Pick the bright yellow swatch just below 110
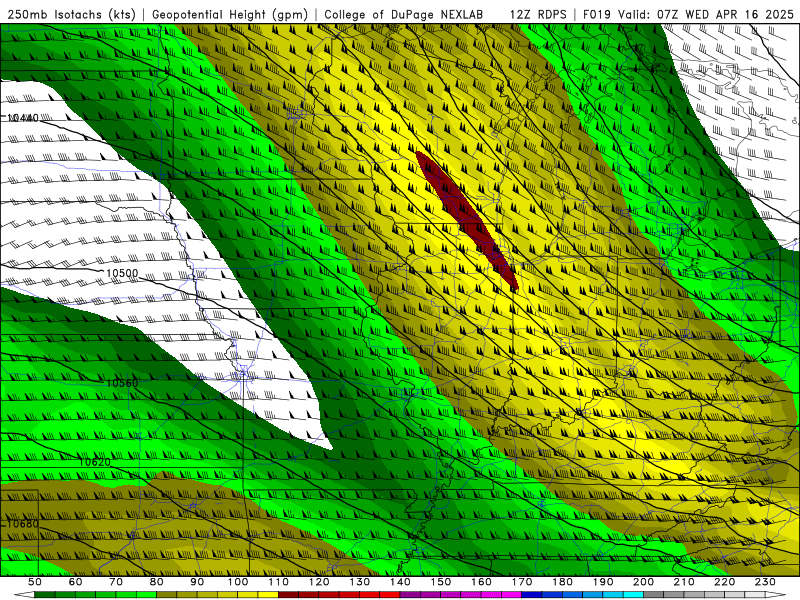Image resolution: width=800 pixels, height=600 pixels. coord(268,595)
